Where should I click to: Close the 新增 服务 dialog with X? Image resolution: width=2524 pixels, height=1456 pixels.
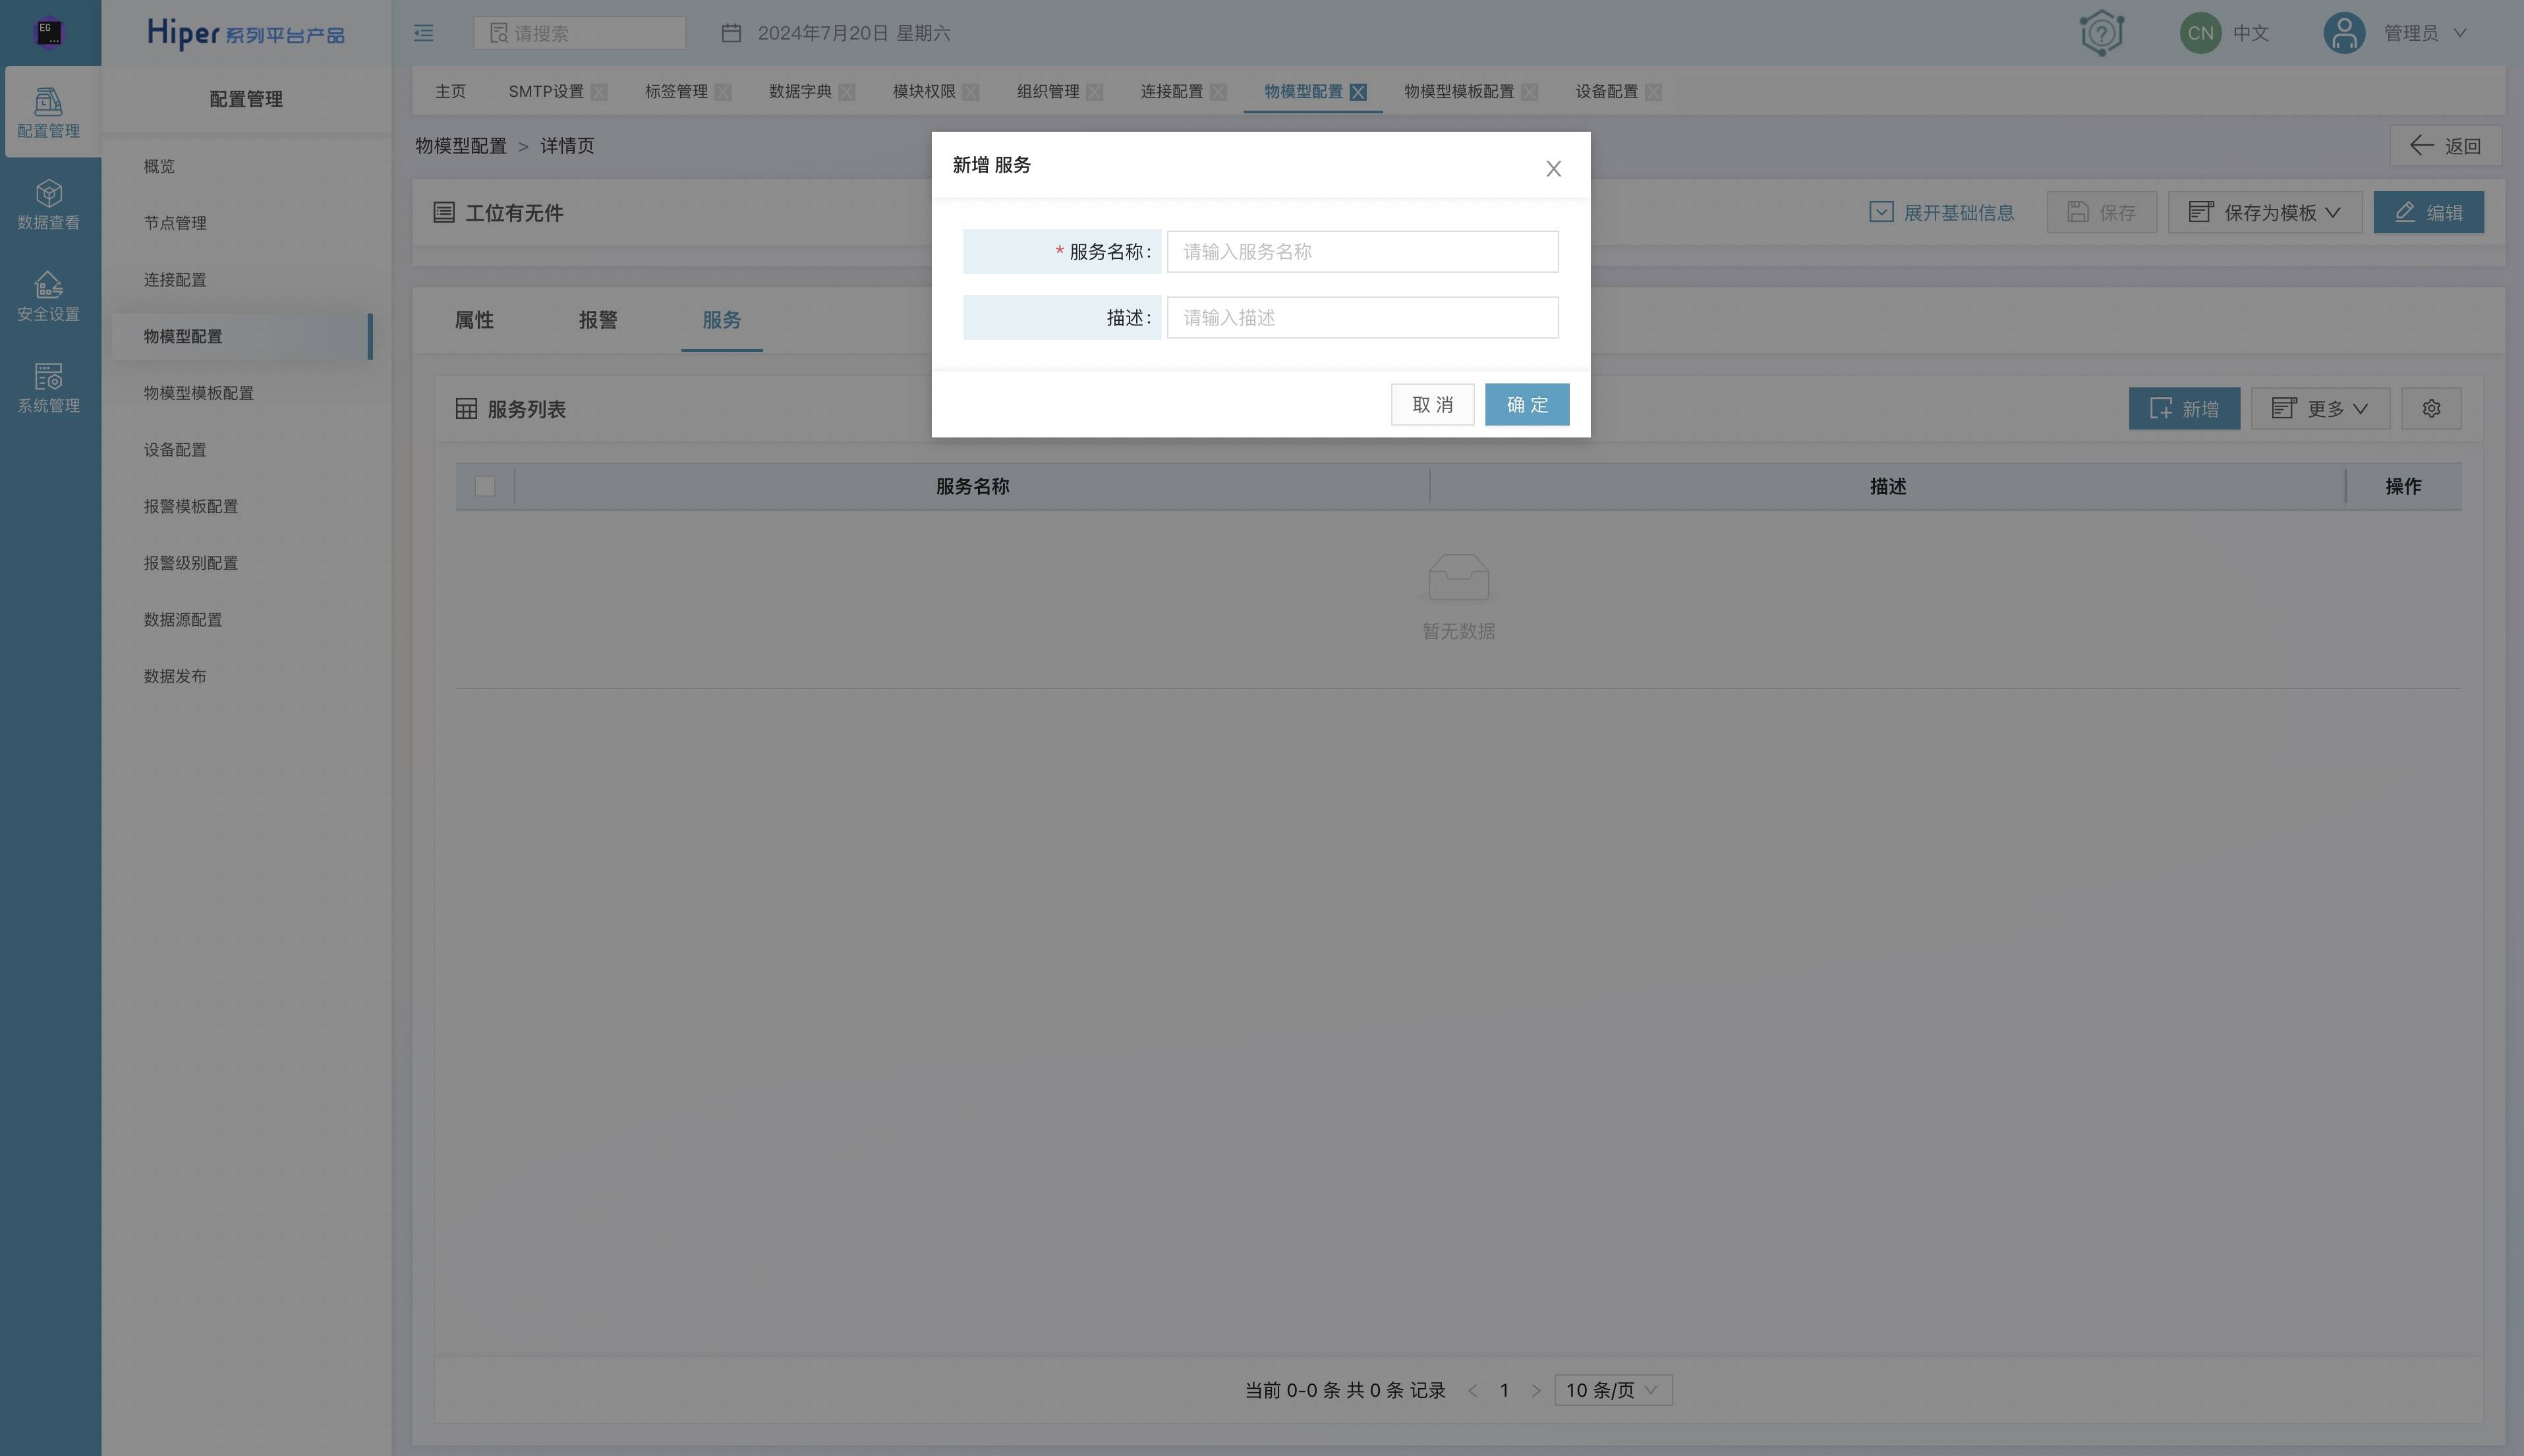click(1553, 169)
